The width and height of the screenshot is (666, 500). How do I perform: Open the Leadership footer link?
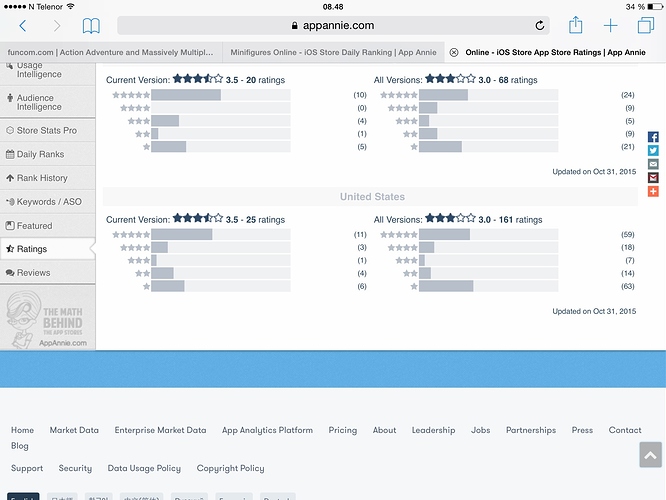(x=433, y=430)
